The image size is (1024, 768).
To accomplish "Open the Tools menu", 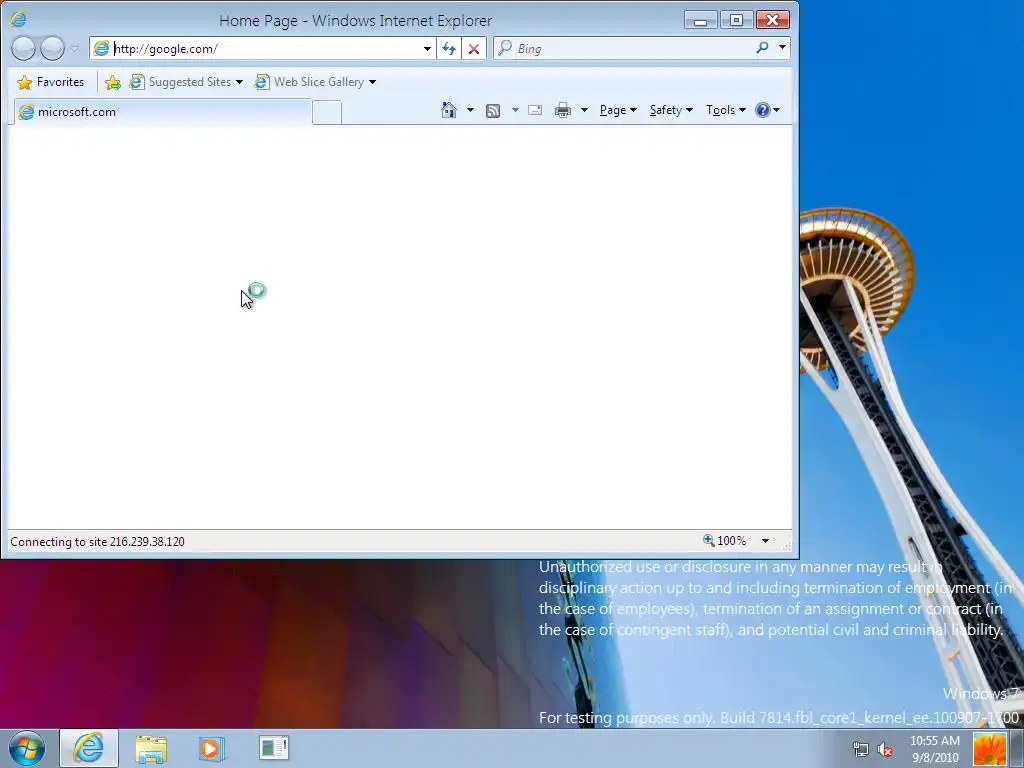I will (726, 110).
